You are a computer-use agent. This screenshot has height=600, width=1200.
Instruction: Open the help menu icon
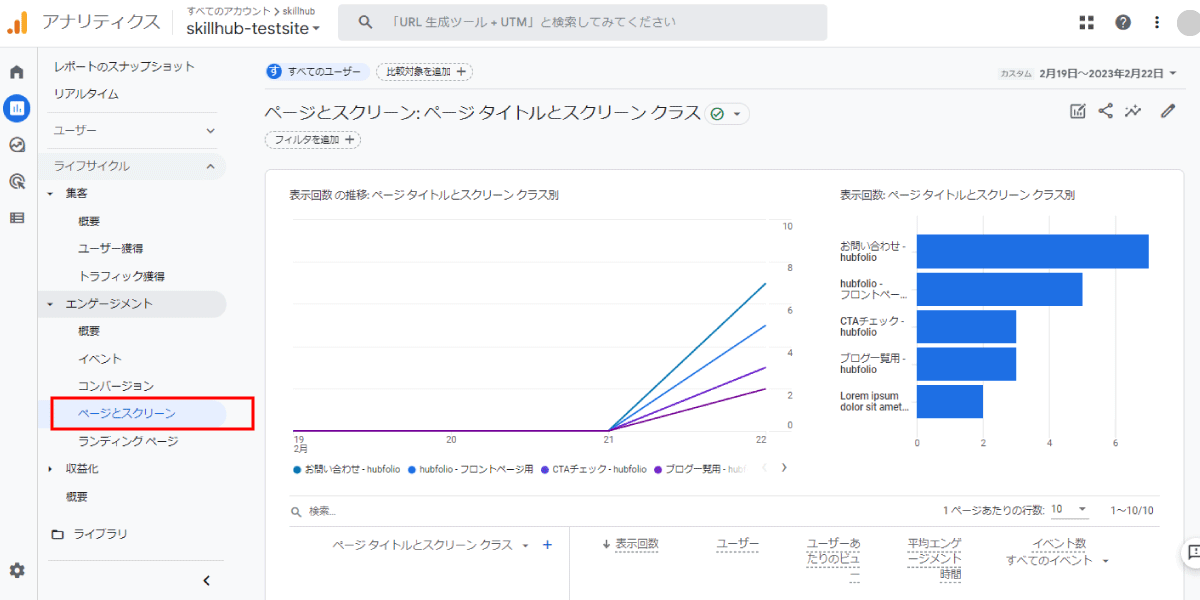click(1123, 22)
